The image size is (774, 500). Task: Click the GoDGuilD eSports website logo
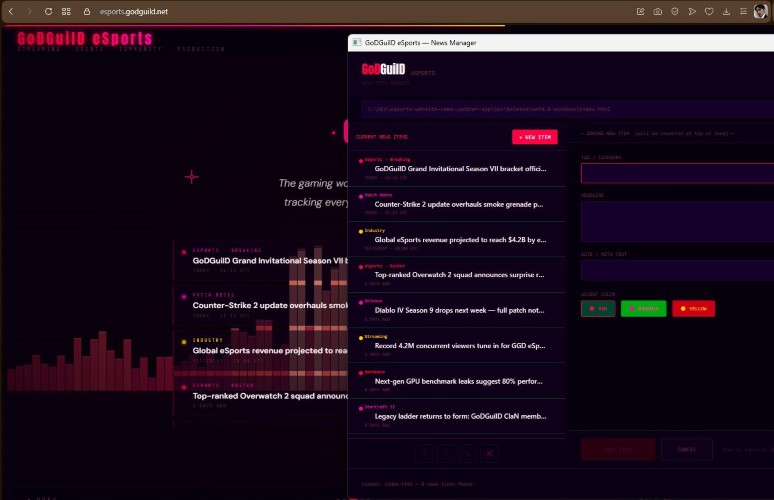(x=85, y=38)
